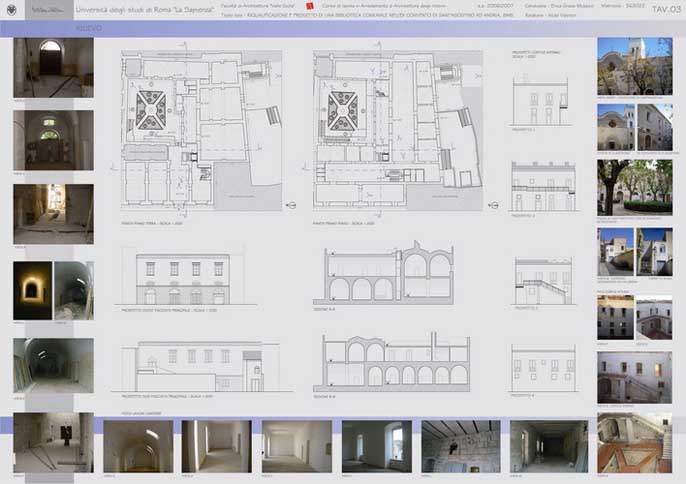686x484 pixels.
Task: Open the Sezione B-B section drawing
Action: (392, 362)
